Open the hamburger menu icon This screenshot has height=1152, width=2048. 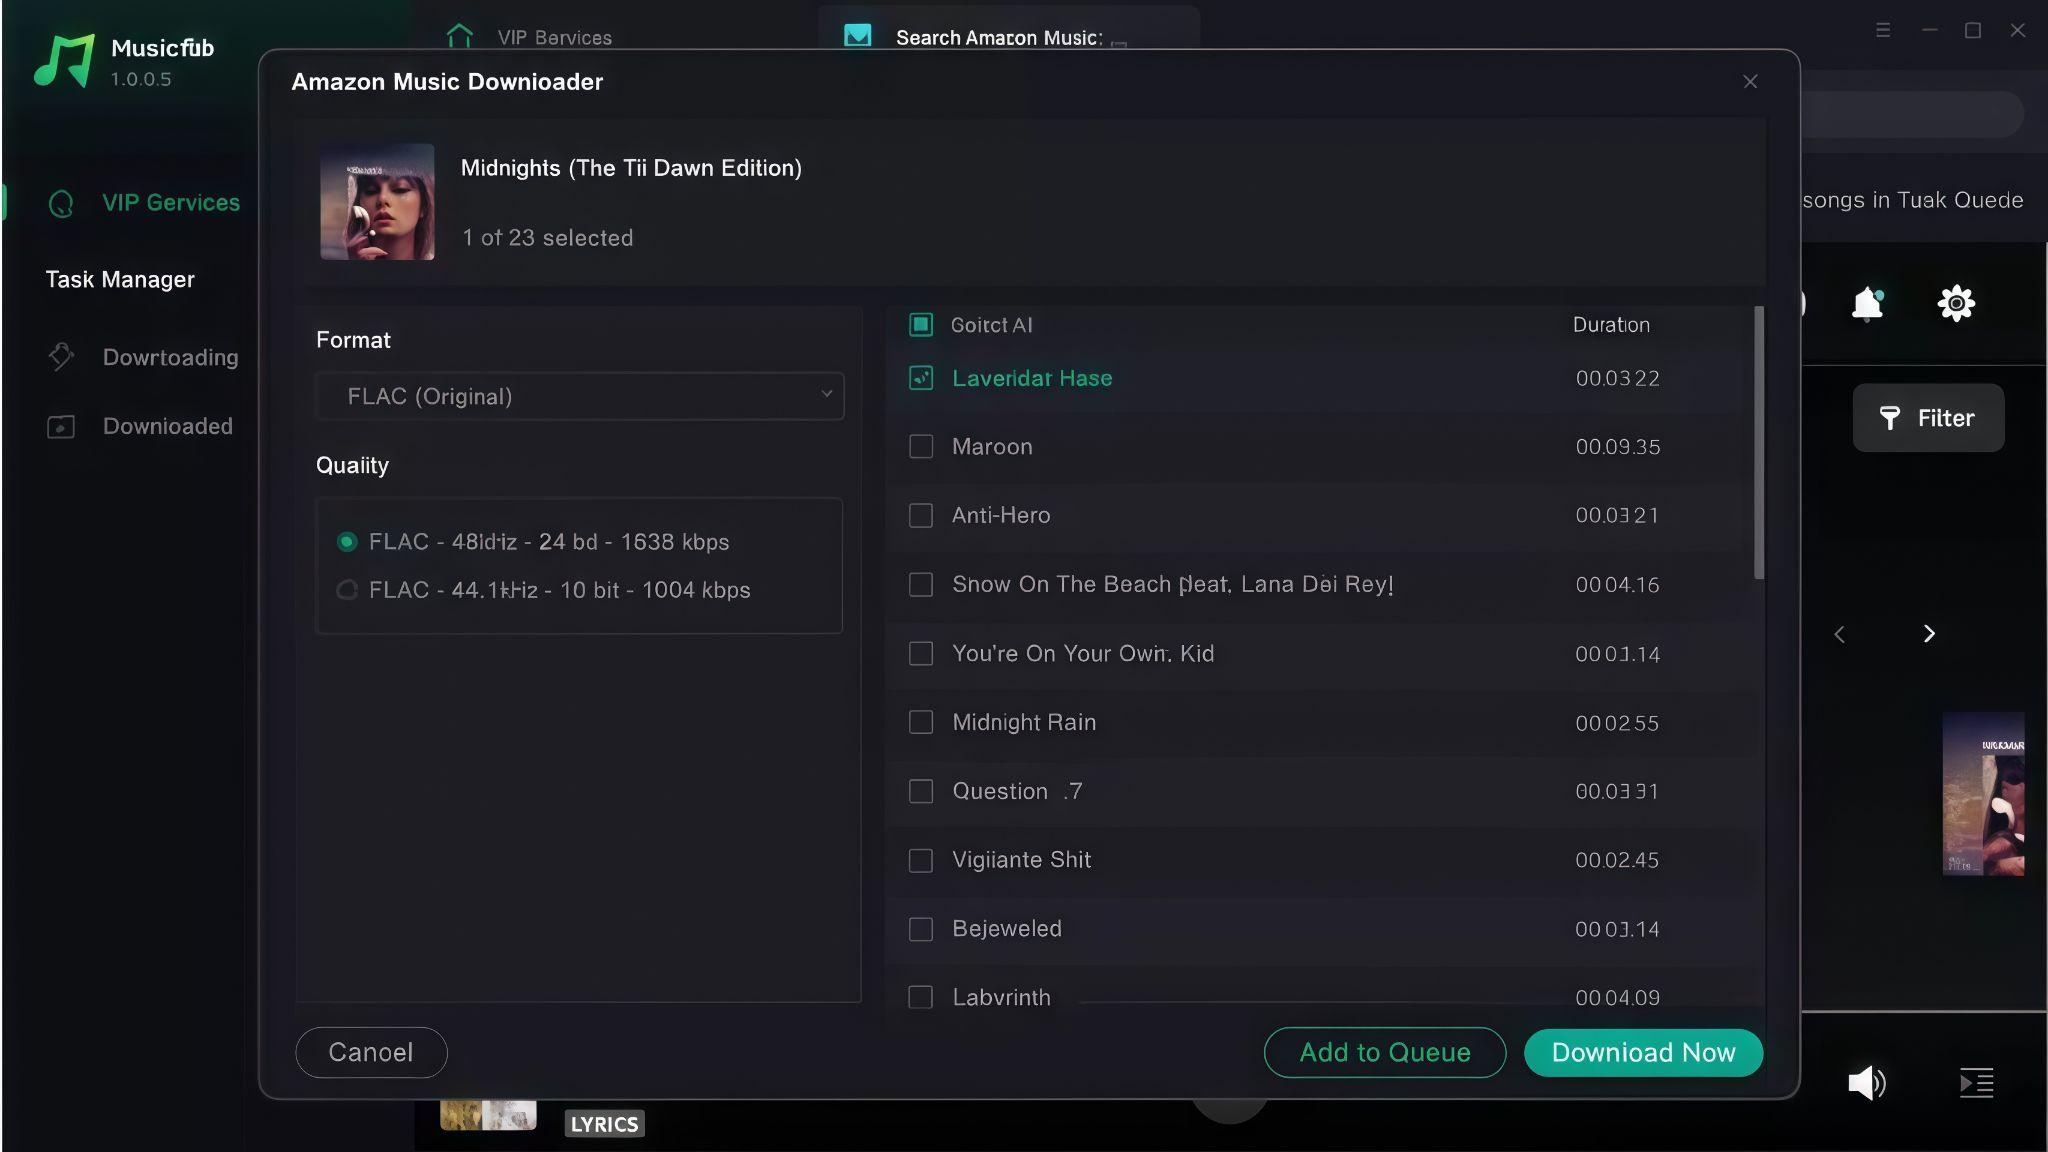(1883, 31)
